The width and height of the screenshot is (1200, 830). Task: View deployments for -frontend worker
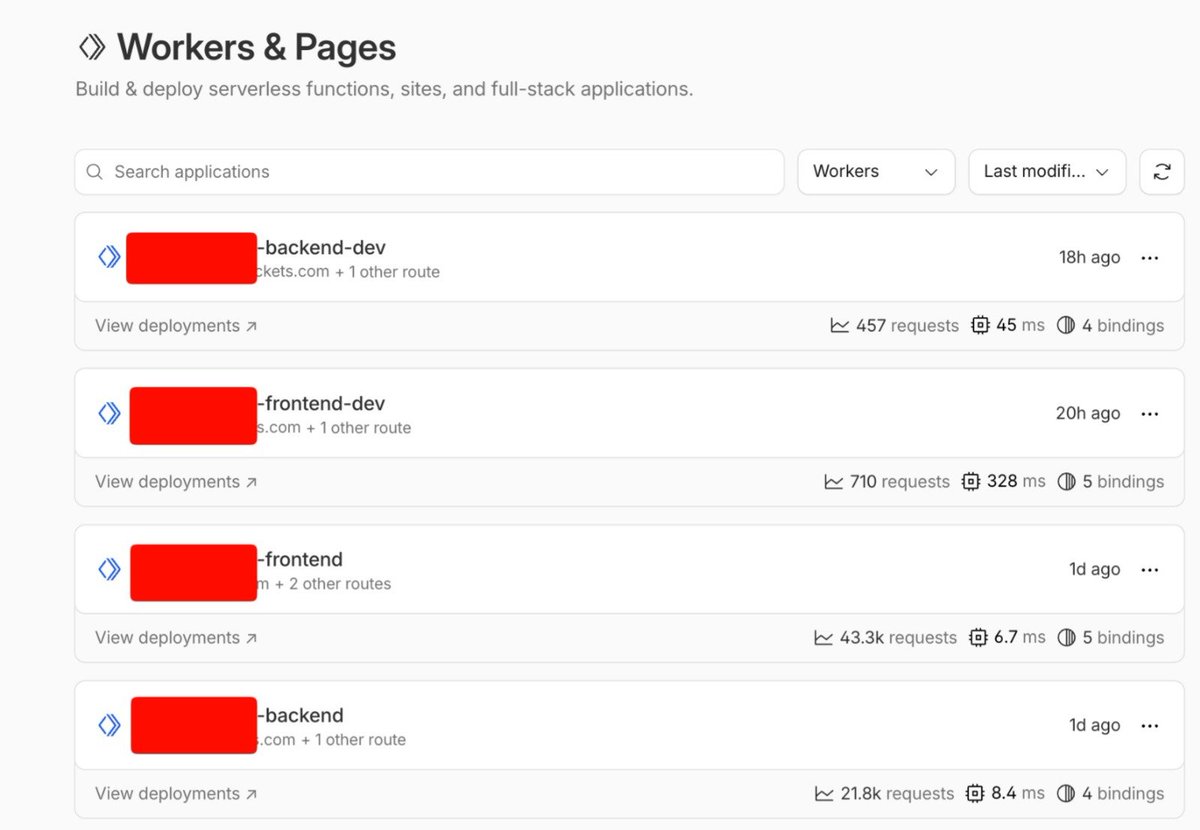pyautogui.click(x=176, y=638)
